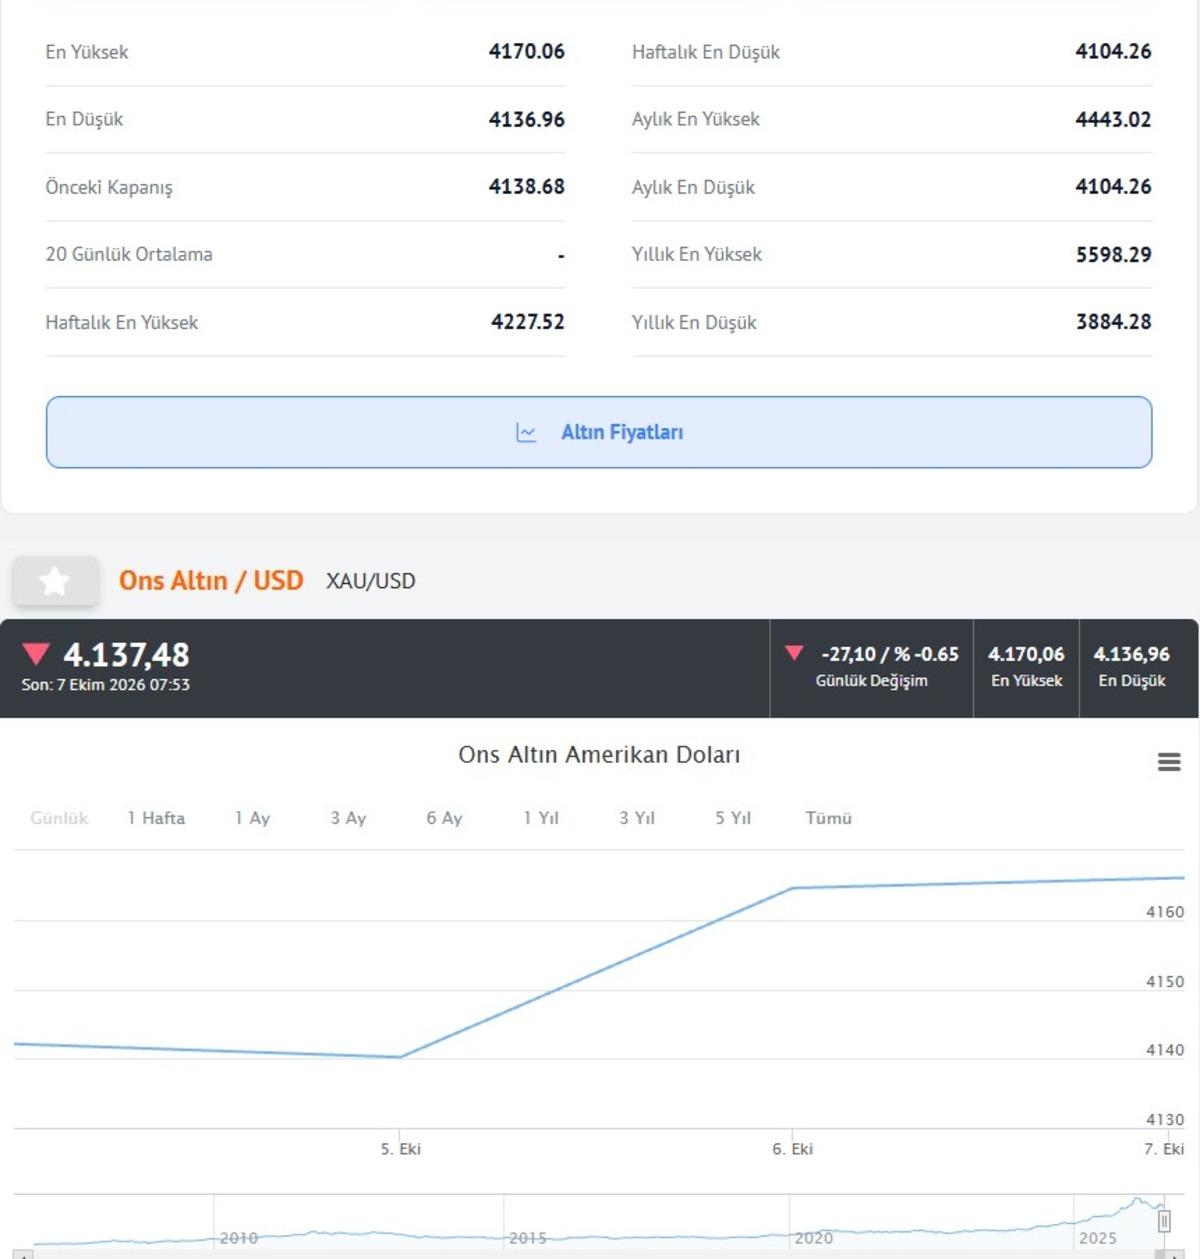Click the 2020 label in the navigator
The height and width of the screenshot is (1259, 1200).
(x=814, y=1238)
